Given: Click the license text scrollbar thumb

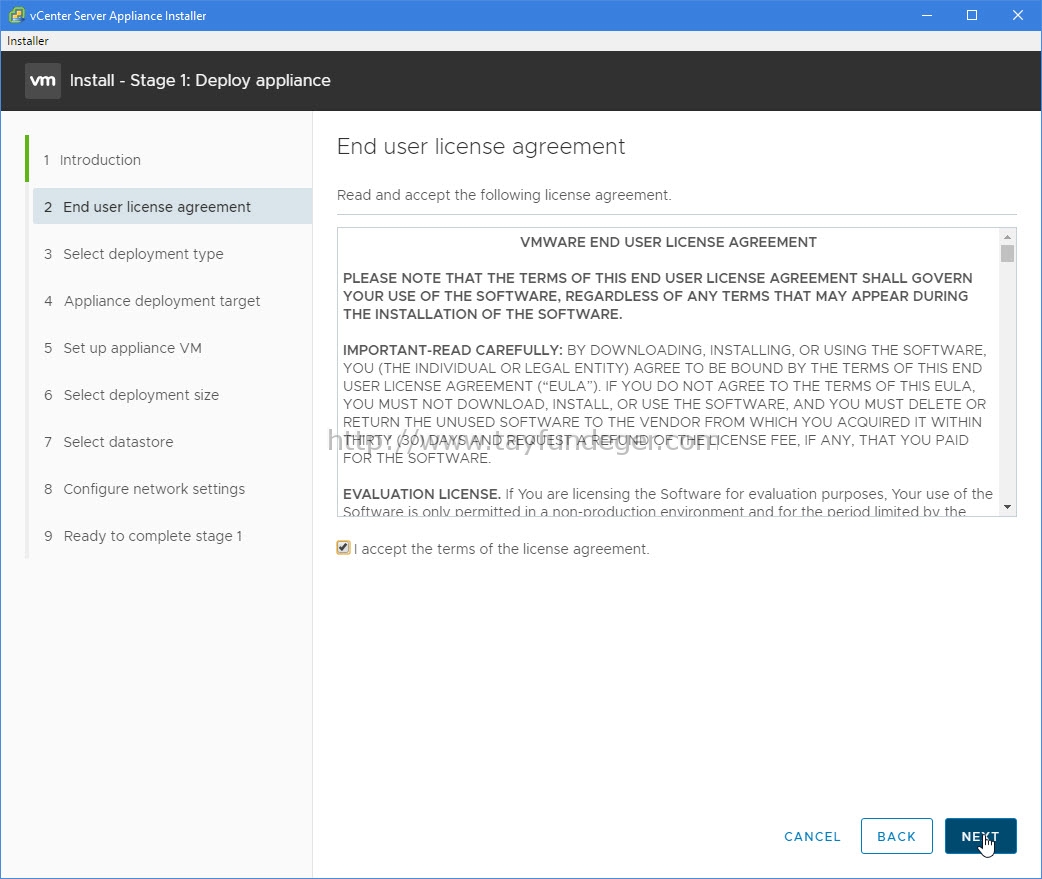Looking at the screenshot, I should [x=1007, y=253].
